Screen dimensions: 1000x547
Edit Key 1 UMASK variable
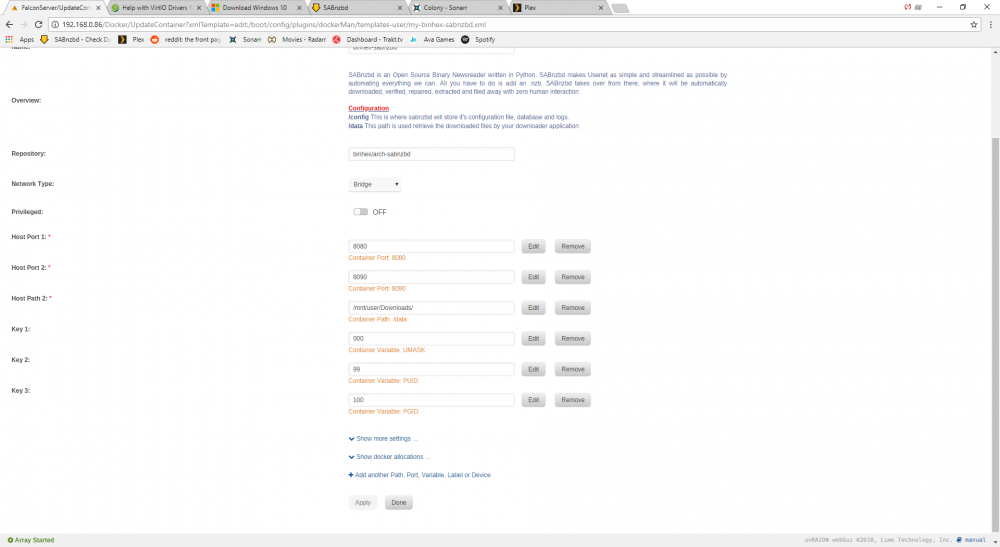pos(533,339)
